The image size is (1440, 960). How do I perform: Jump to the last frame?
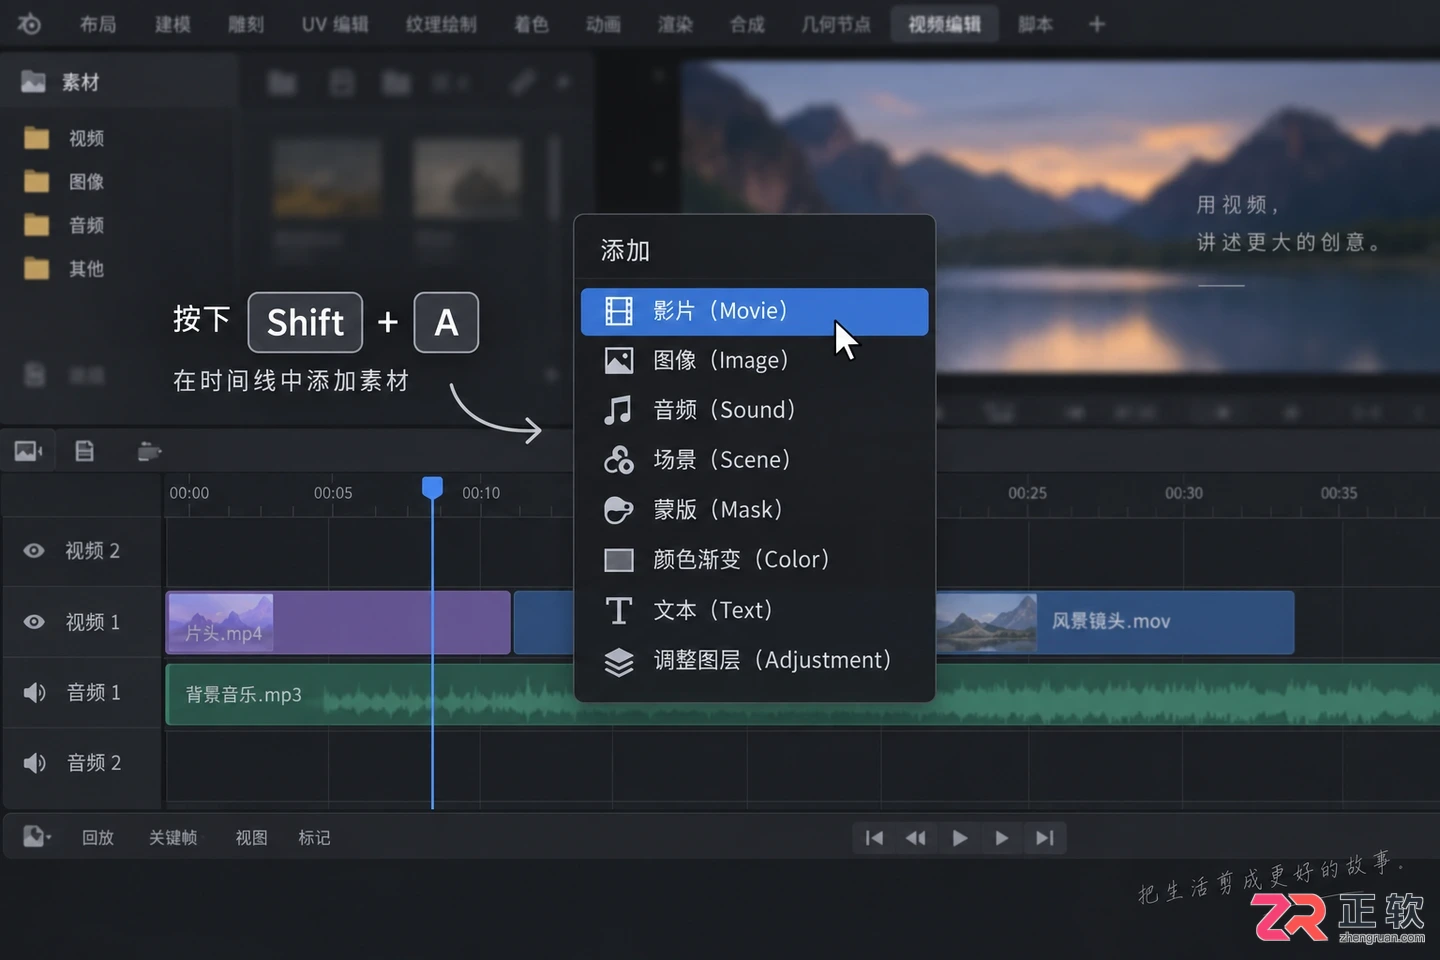pyautogui.click(x=1044, y=838)
